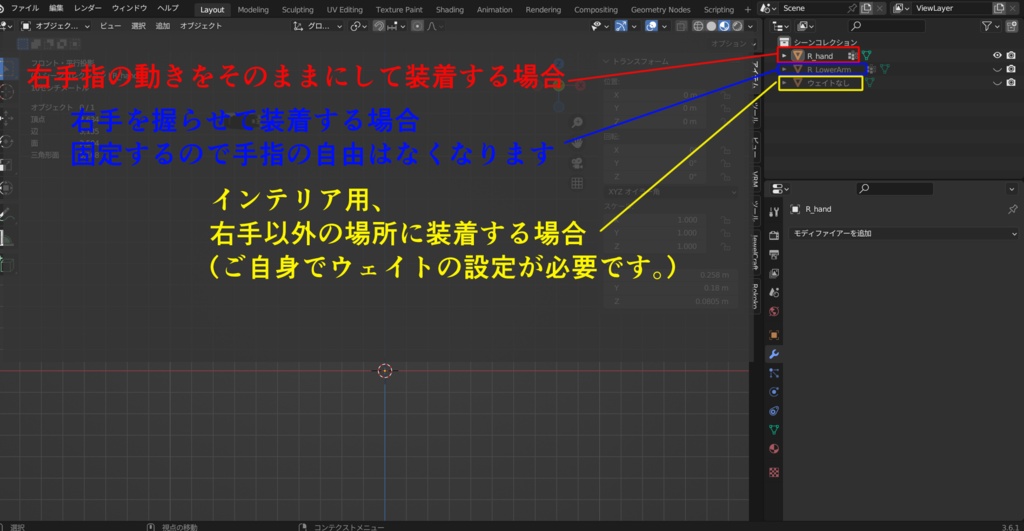Open the Modifier properties wrench tab
Screen dimensions: 1024x531
[x=774, y=354]
